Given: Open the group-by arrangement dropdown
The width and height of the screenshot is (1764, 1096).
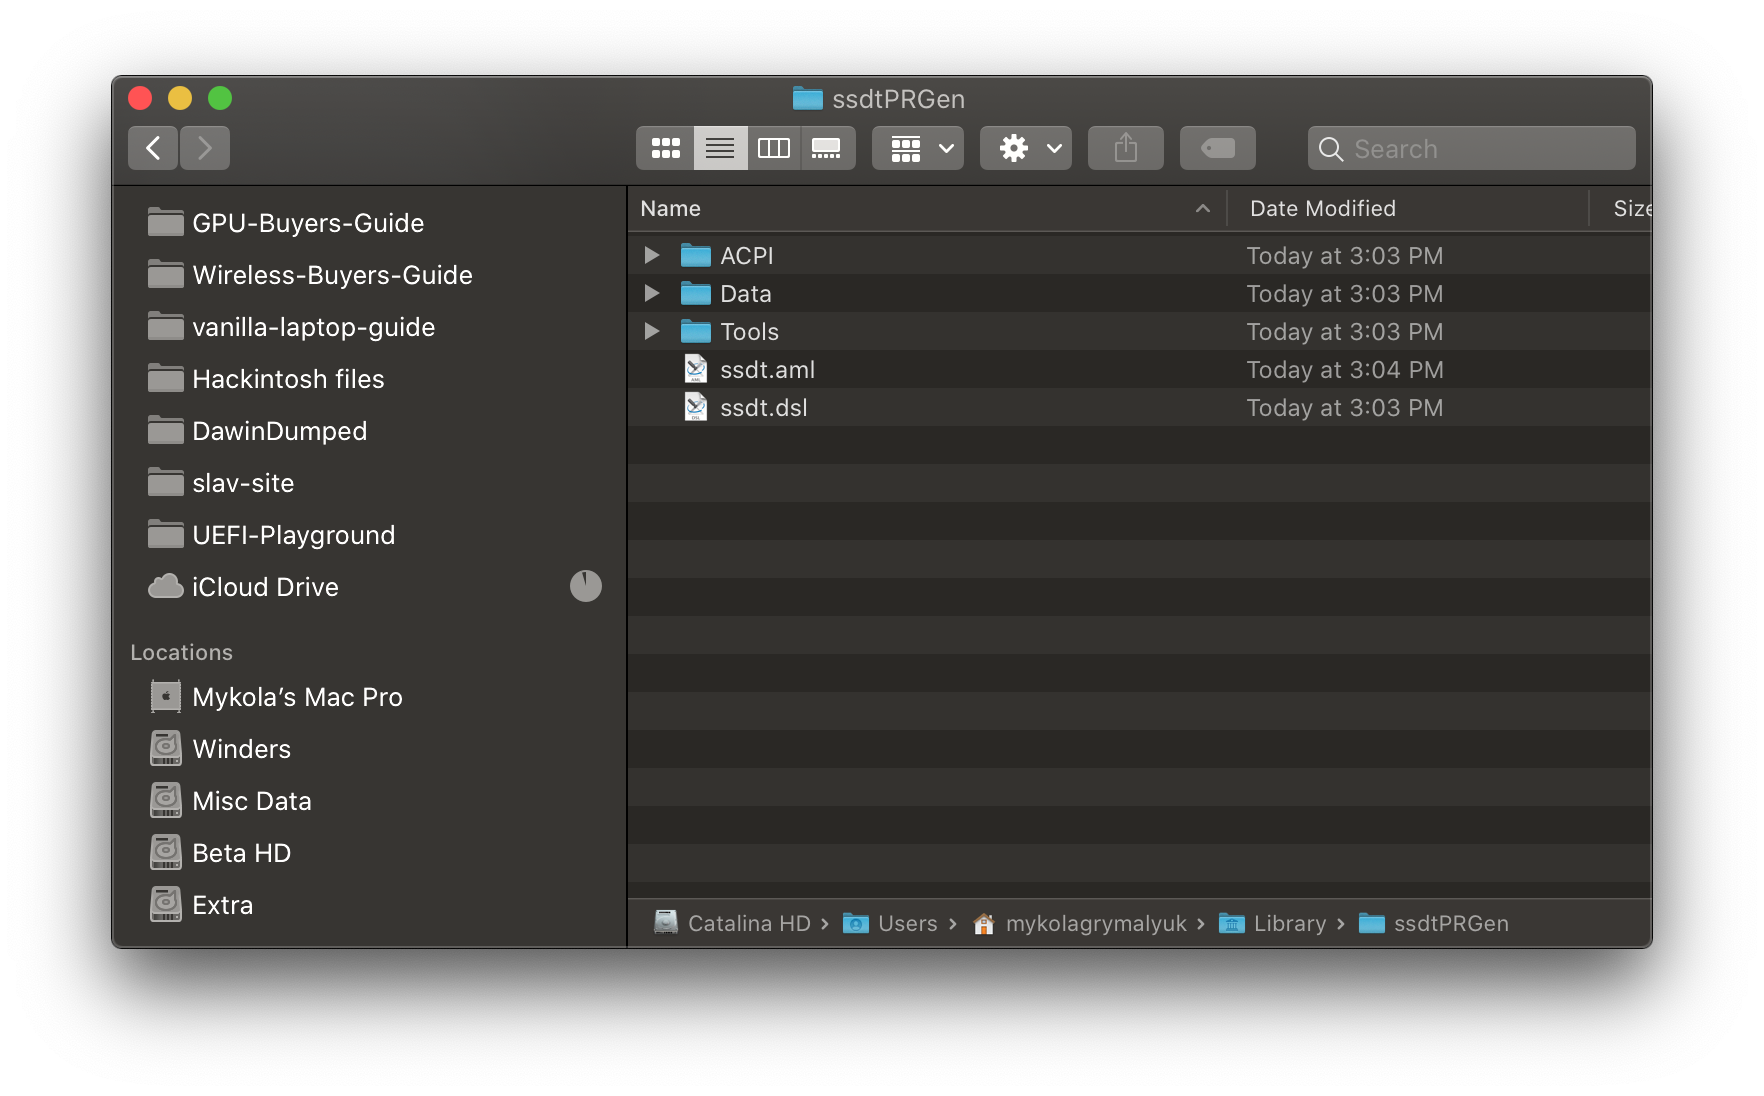Looking at the screenshot, I should tap(918, 149).
